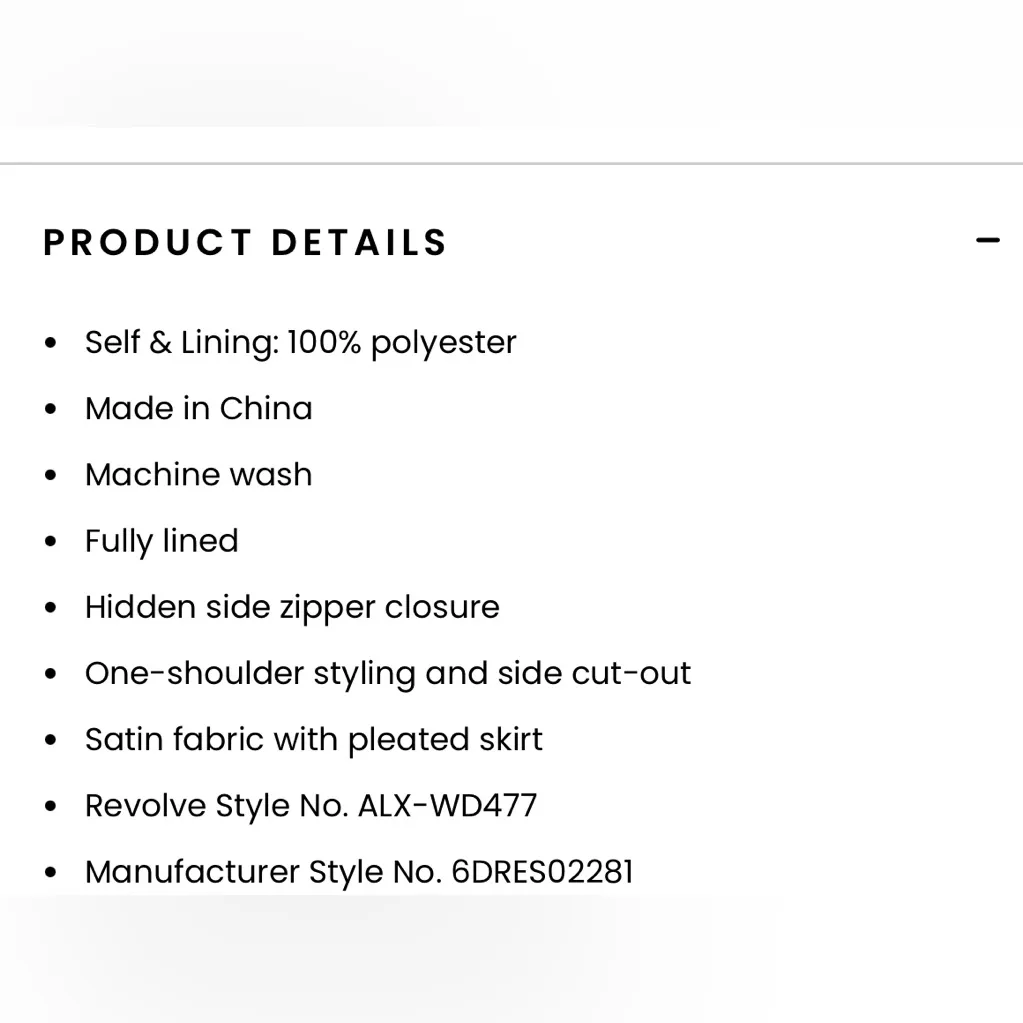Collapse Product Details using the minus icon
The width and height of the screenshot is (1023, 1023).
pyautogui.click(x=987, y=241)
